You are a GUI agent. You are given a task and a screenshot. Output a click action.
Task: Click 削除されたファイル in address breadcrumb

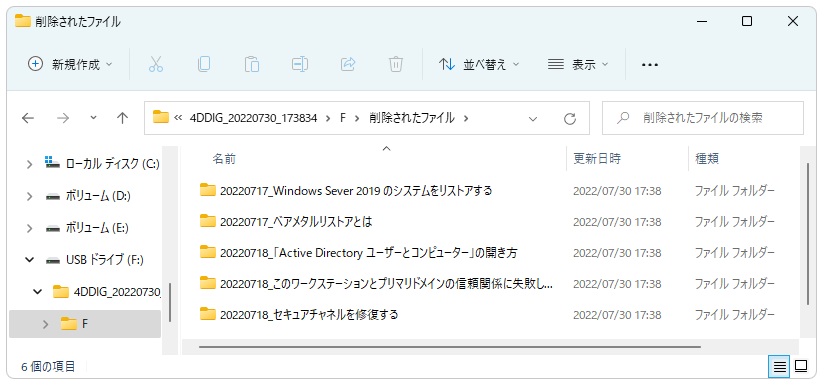pyautogui.click(x=412, y=118)
